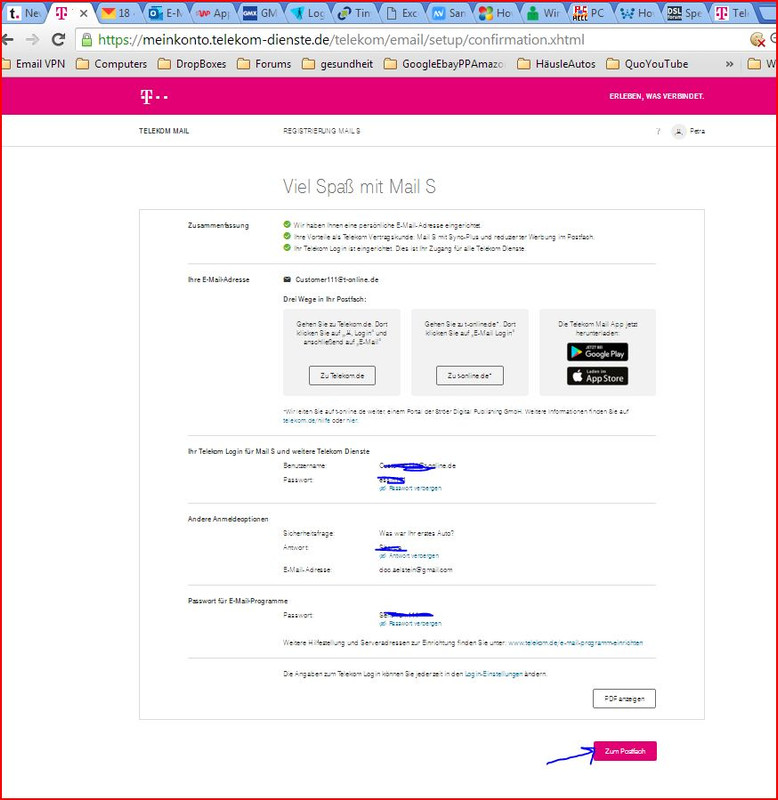Reload the page with the refresh icon

click(59, 39)
